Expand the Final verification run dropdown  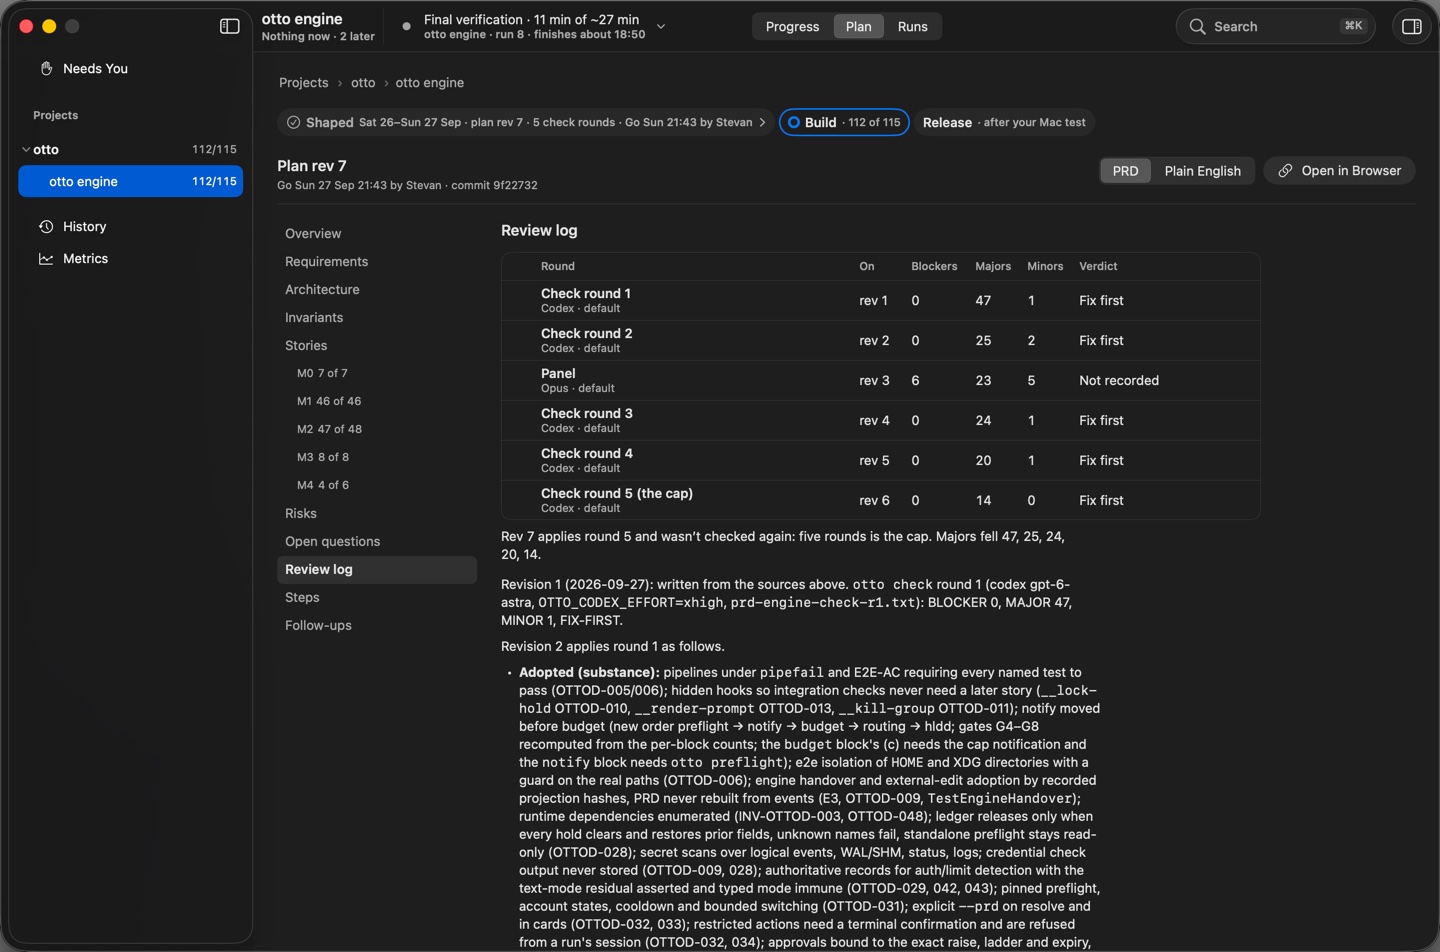661,27
